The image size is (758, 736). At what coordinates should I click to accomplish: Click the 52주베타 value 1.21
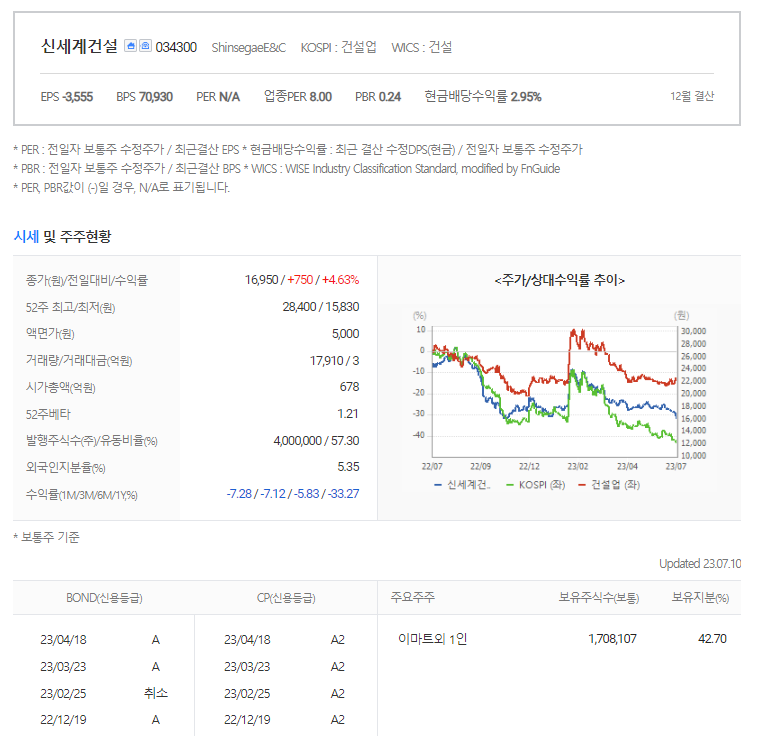tap(348, 414)
